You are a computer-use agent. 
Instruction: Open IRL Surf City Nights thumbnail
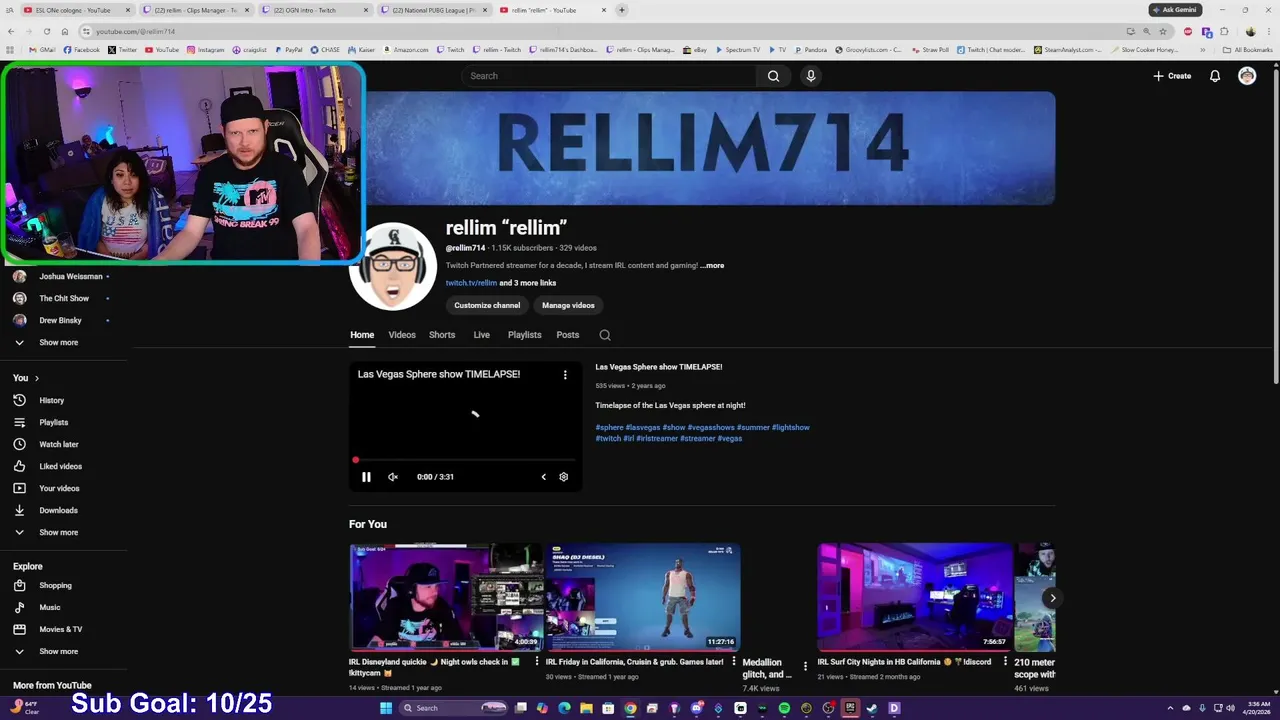[x=915, y=597]
